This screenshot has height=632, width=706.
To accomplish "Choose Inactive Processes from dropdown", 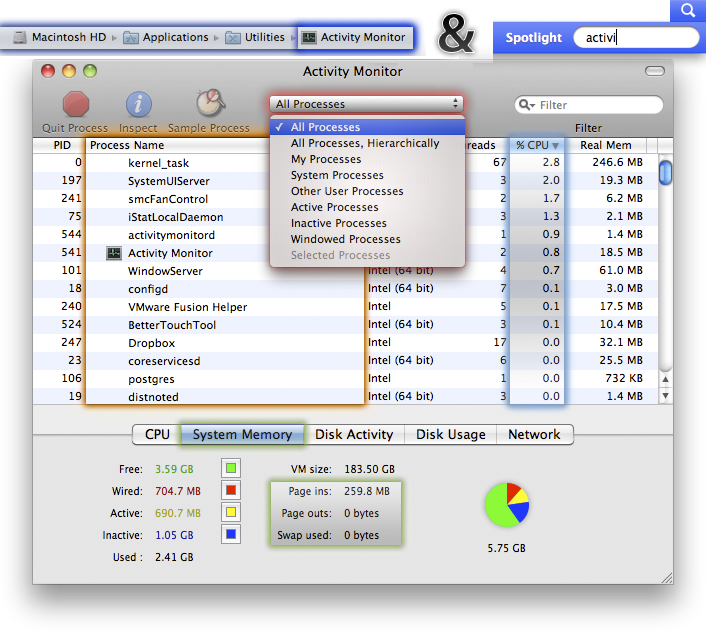I will pos(339,223).
